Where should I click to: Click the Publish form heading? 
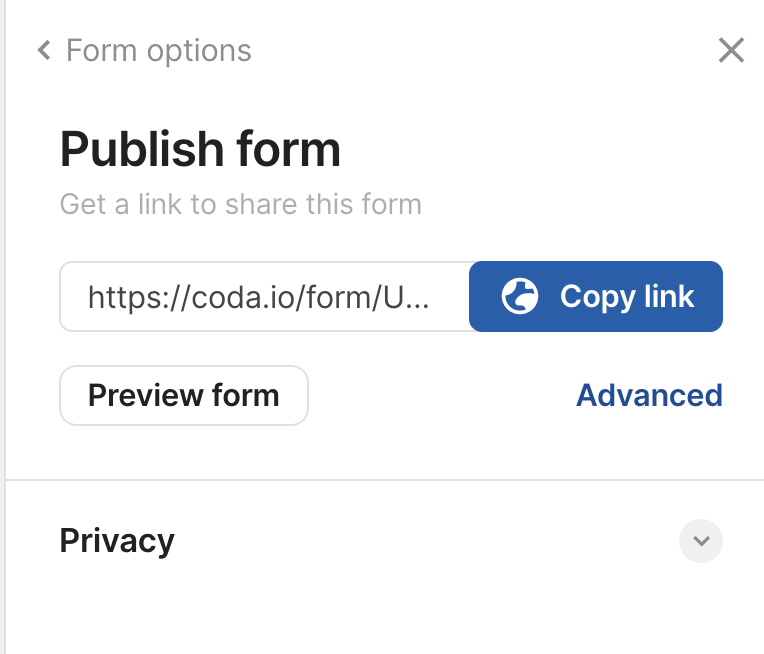pos(200,149)
